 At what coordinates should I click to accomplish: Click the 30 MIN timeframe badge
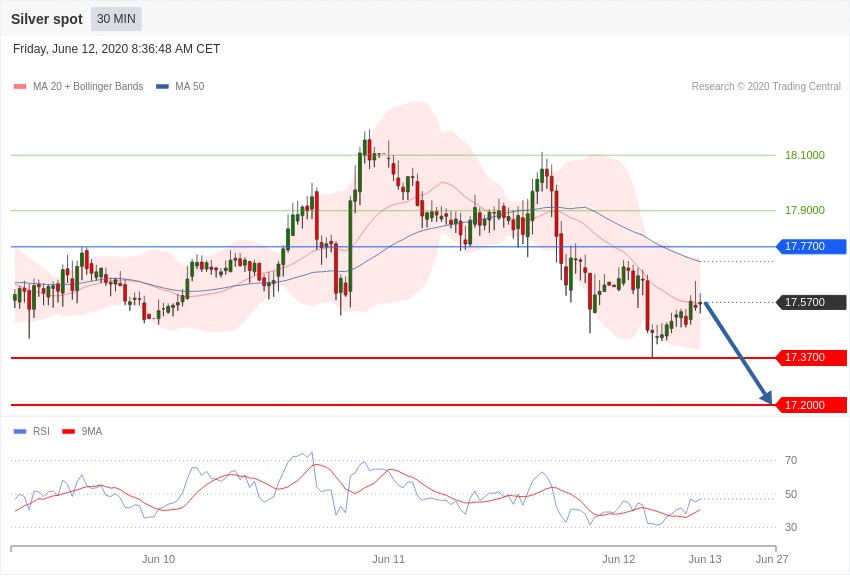pyautogui.click(x=116, y=19)
